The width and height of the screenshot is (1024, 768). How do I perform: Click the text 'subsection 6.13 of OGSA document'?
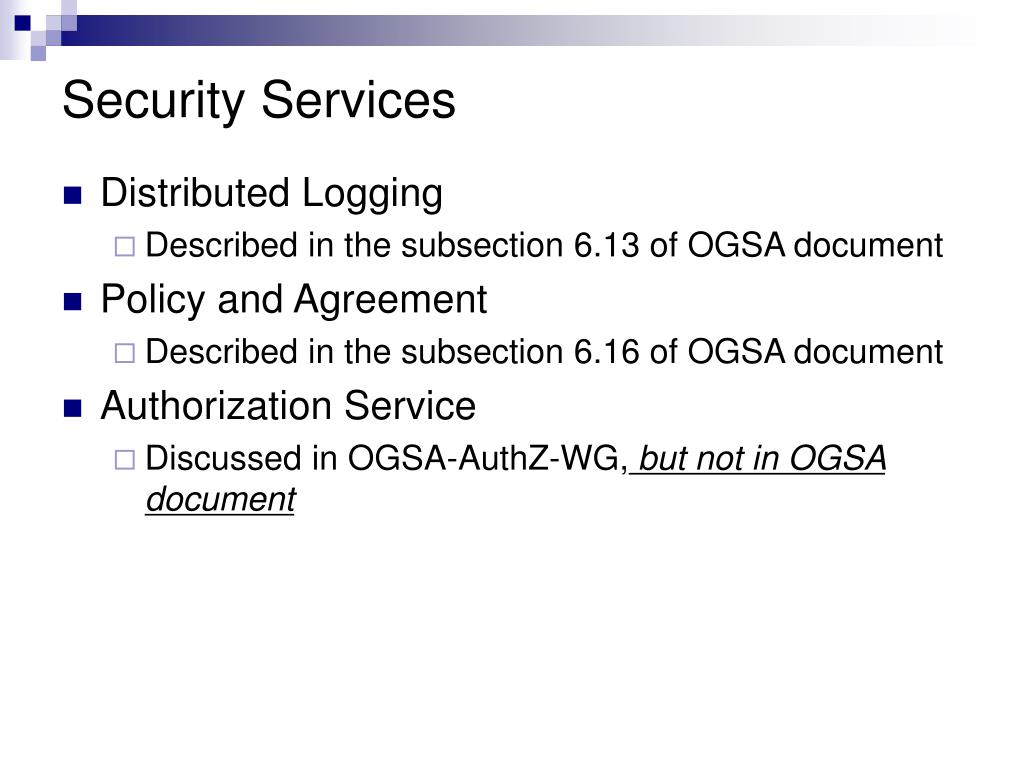click(672, 246)
